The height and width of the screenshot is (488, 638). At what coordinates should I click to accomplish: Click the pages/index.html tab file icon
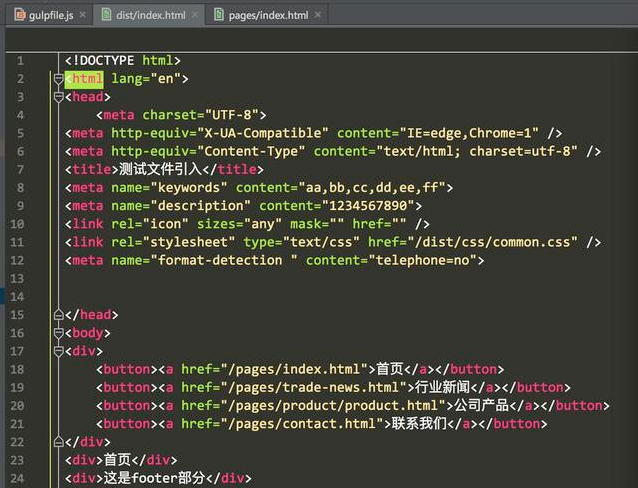point(218,15)
